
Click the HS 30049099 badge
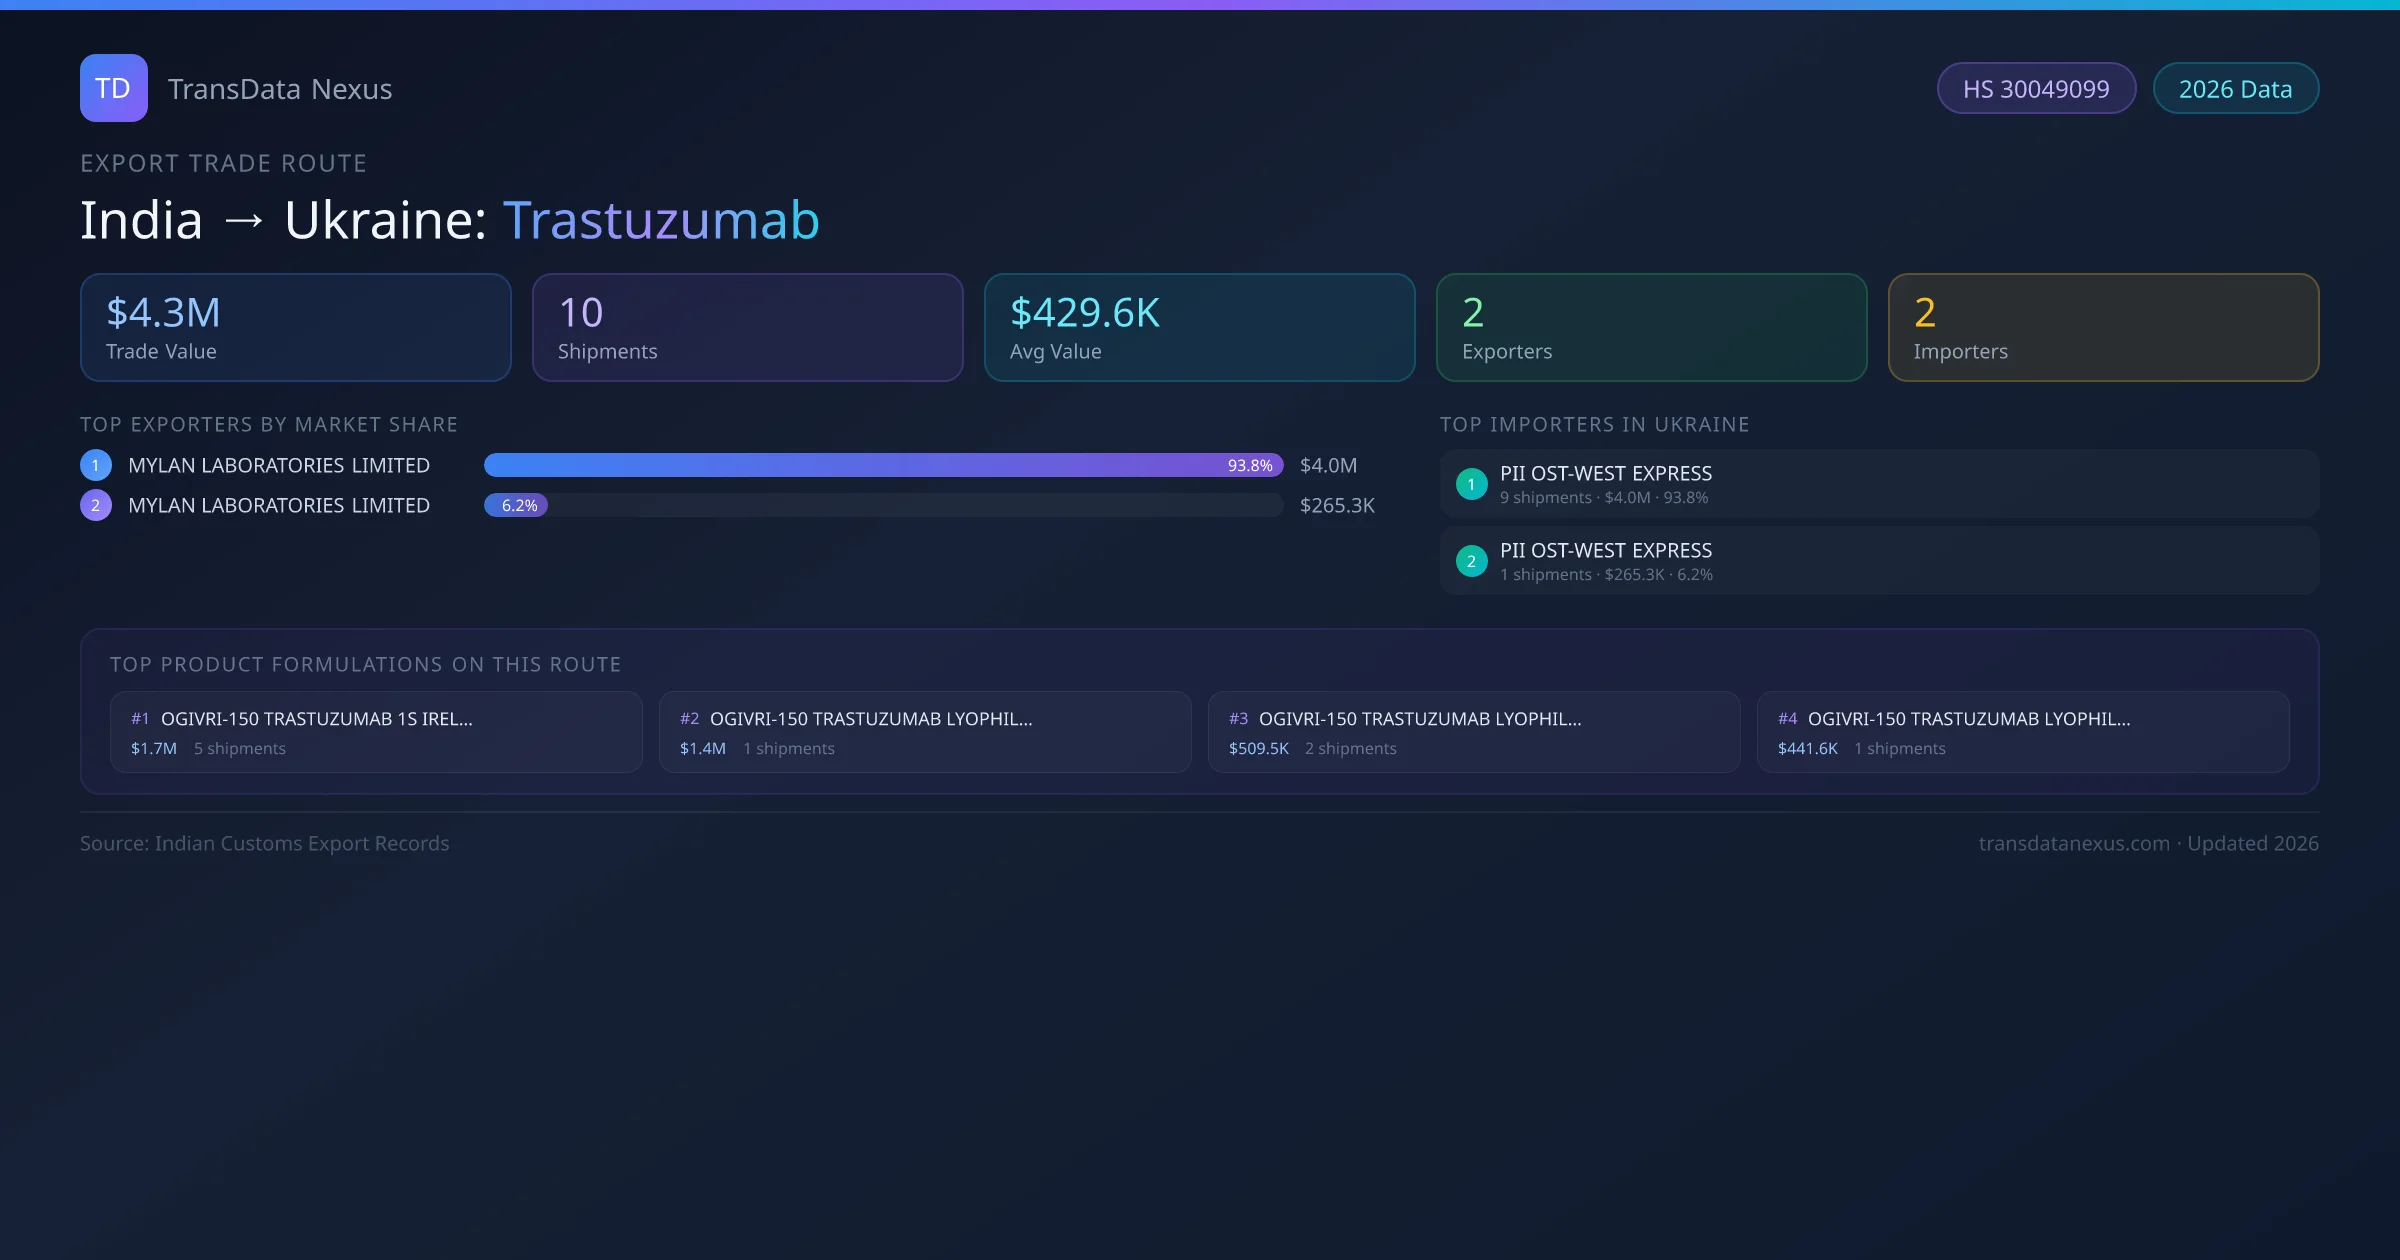2036,89
